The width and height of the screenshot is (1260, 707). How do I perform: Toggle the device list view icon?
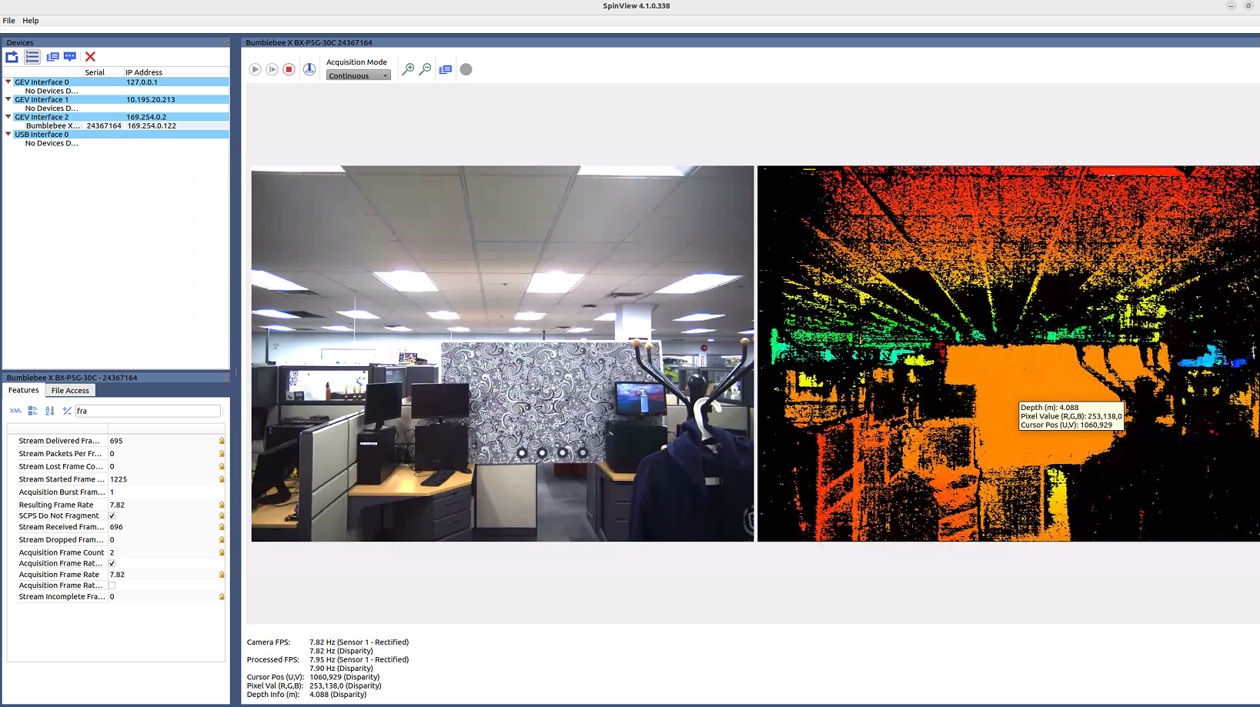coord(32,57)
